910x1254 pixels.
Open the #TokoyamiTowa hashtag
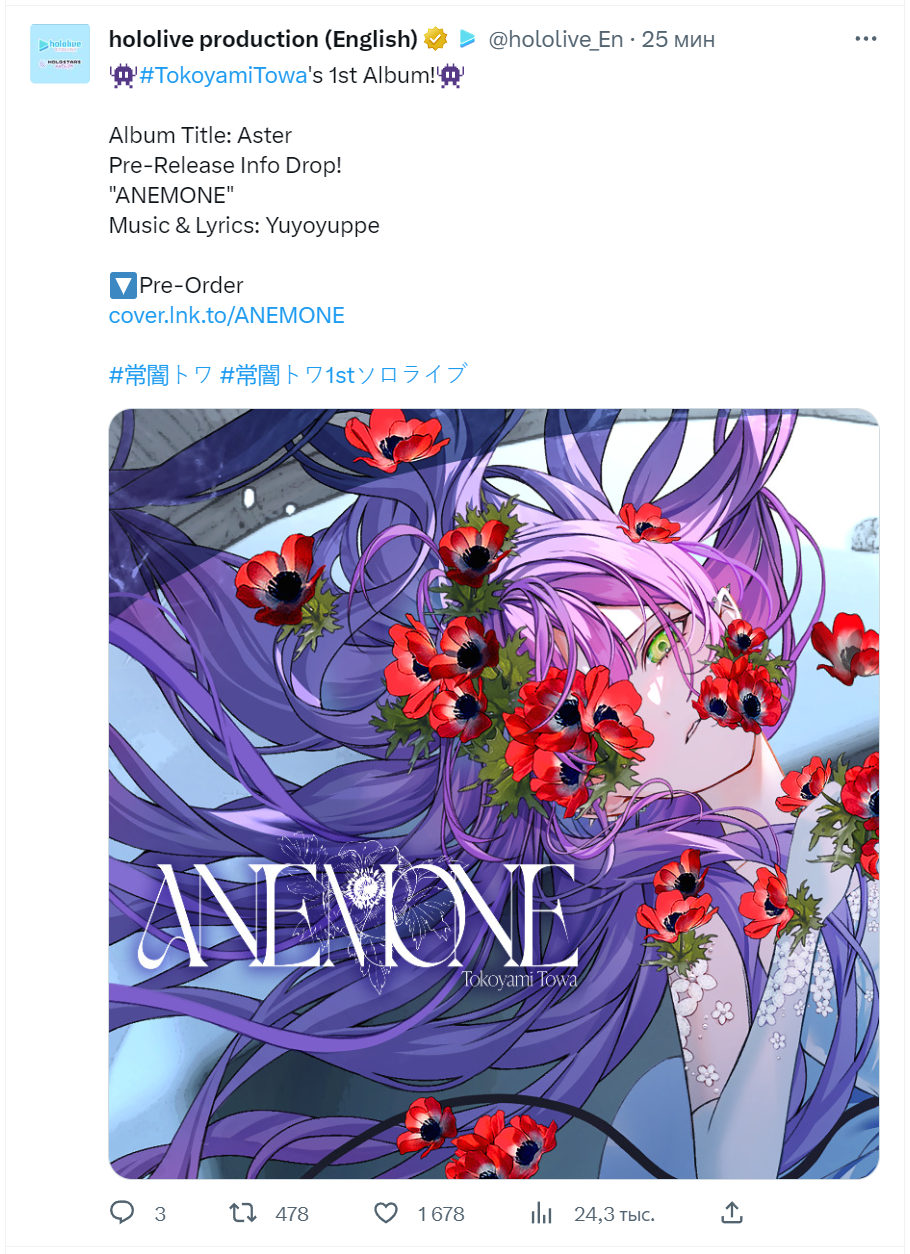click(x=223, y=75)
